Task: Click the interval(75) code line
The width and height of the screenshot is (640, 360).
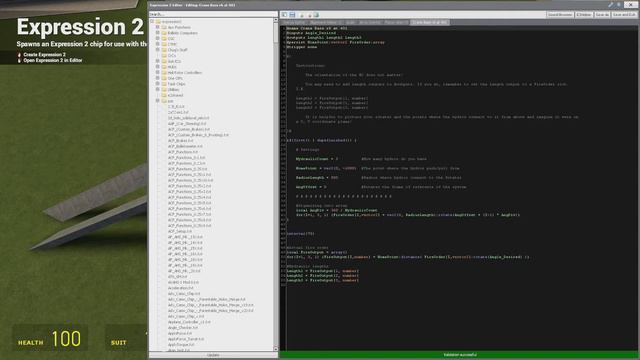Action: click(x=300, y=234)
